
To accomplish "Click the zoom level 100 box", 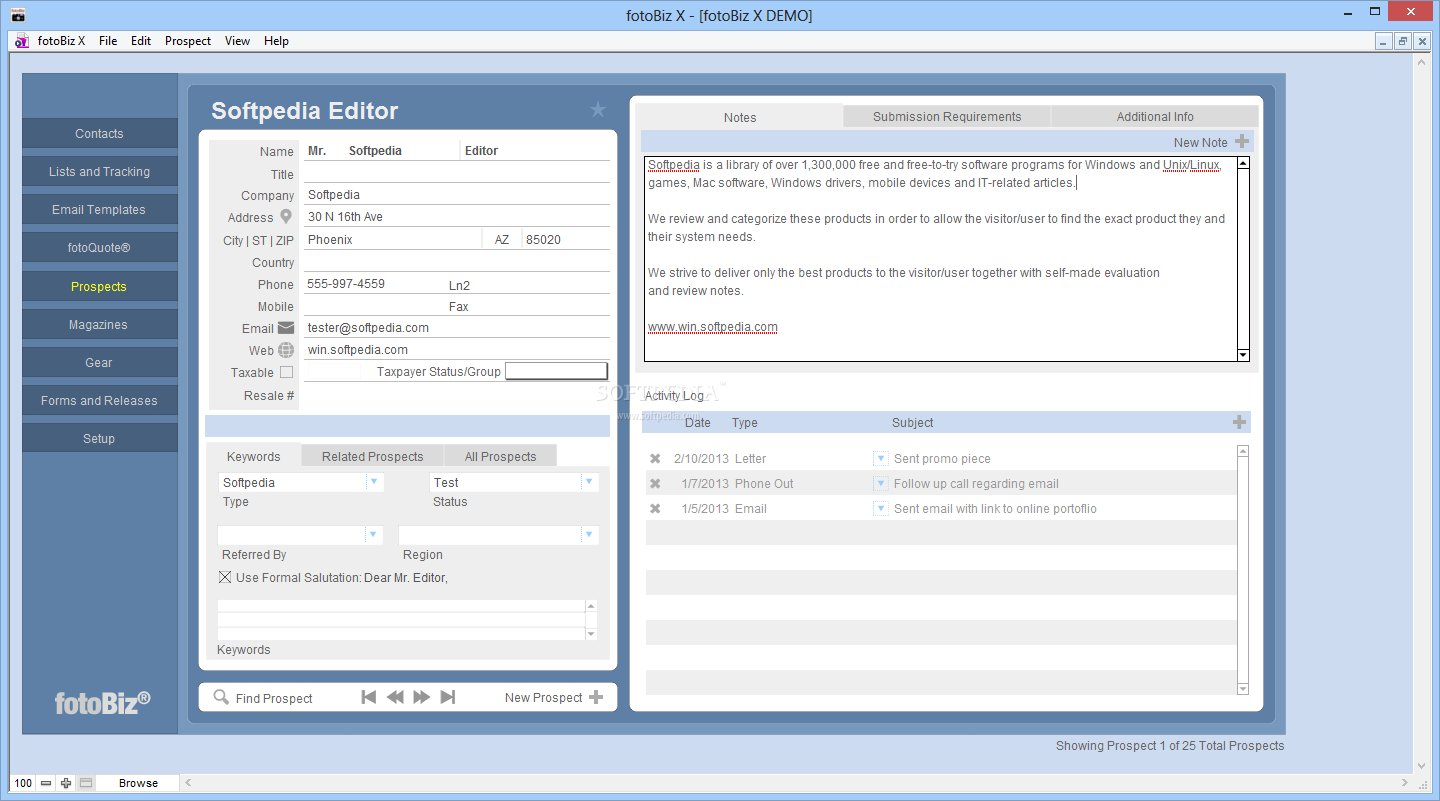I will [x=23, y=783].
